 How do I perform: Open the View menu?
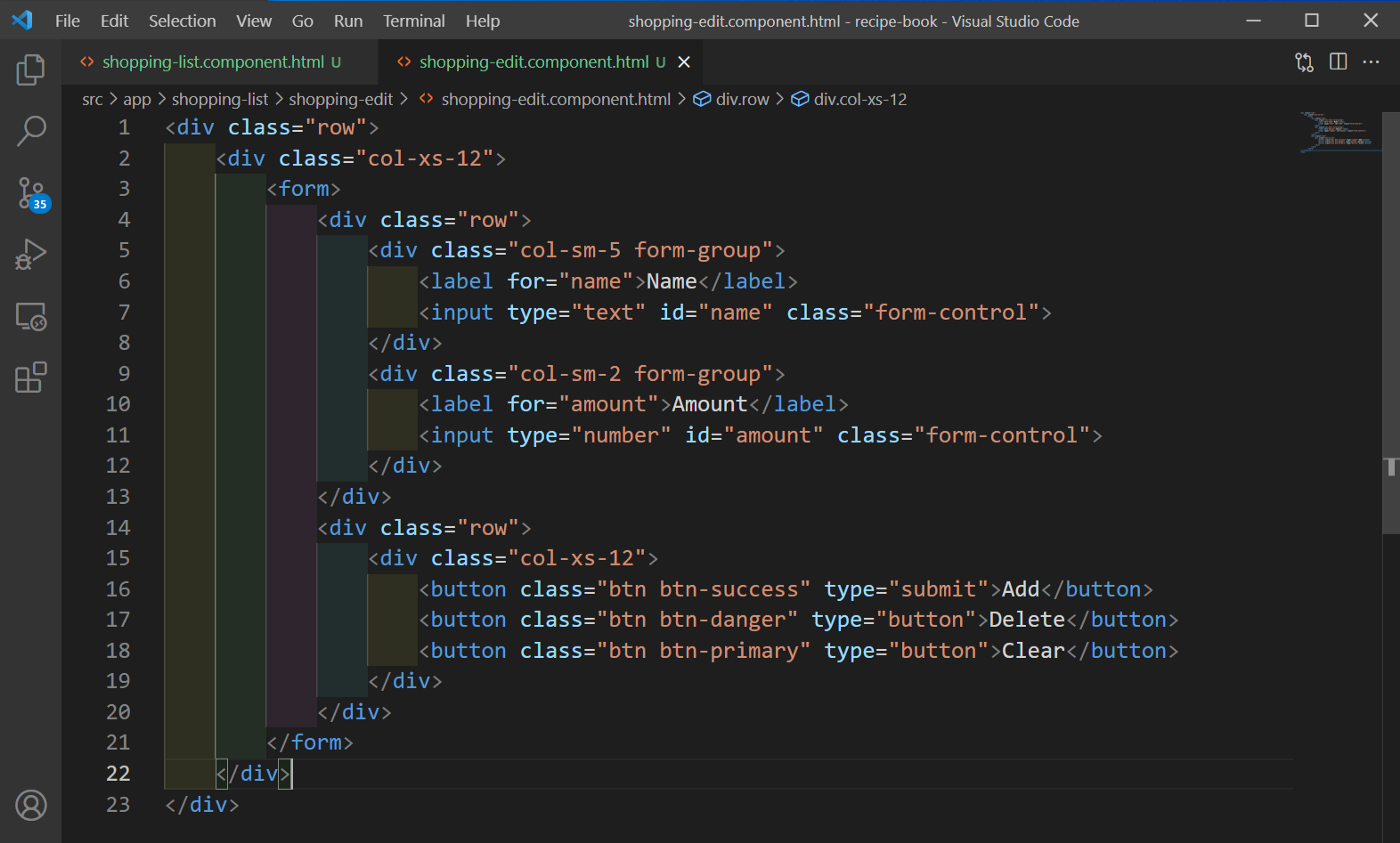pyautogui.click(x=254, y=20)
